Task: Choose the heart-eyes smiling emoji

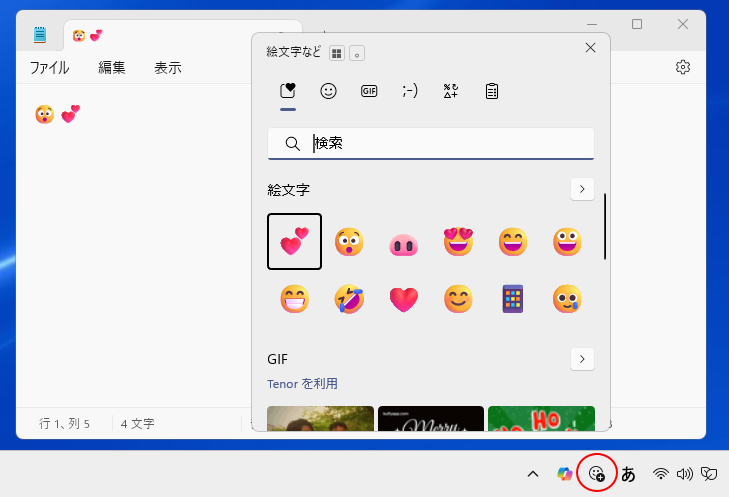Action: (x=458, y=242)
